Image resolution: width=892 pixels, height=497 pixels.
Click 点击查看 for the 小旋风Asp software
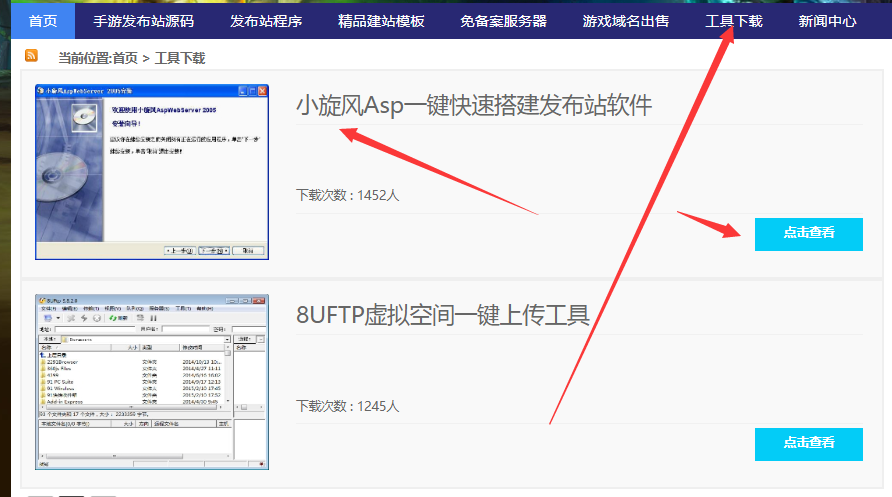click(808, 234)
